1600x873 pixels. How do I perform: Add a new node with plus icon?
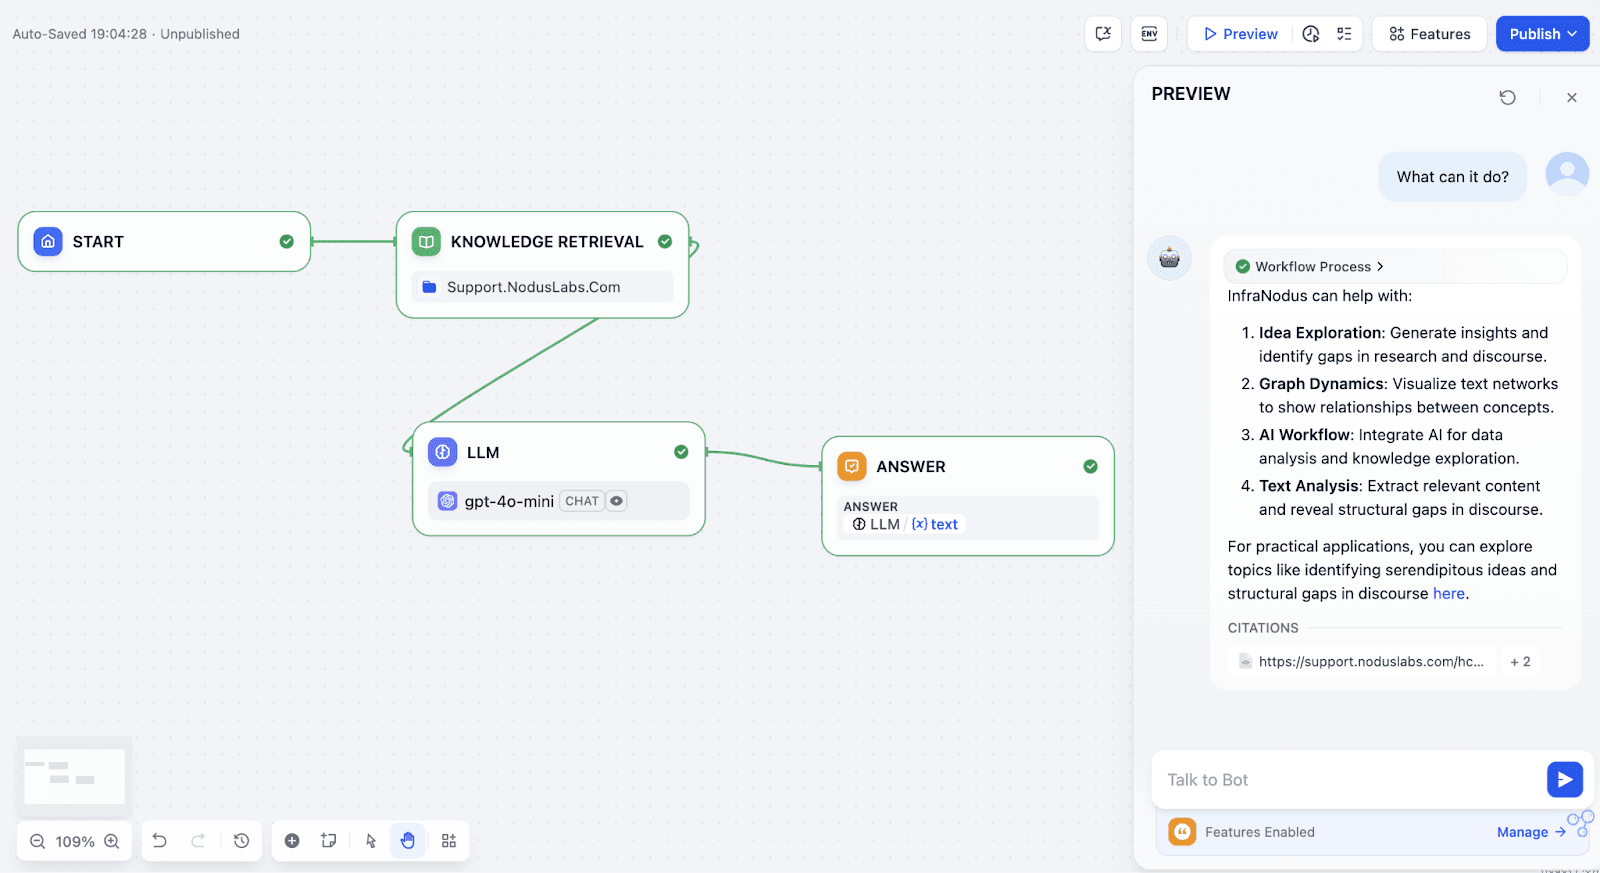pyautogui.click(x=292, y=841)
